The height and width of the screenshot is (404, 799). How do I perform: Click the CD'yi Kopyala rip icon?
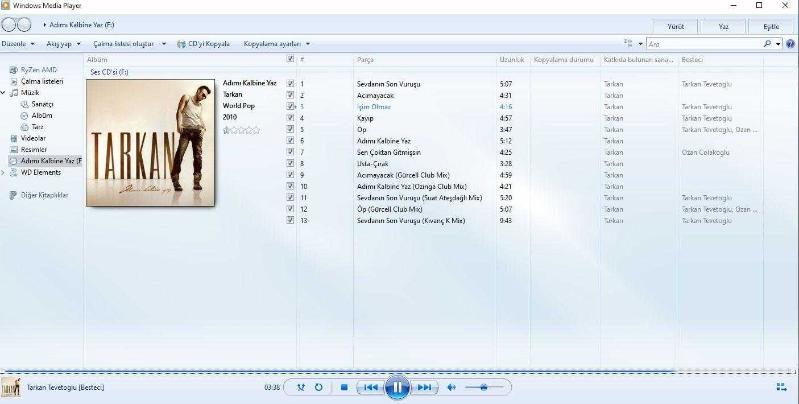pos(181,44)
